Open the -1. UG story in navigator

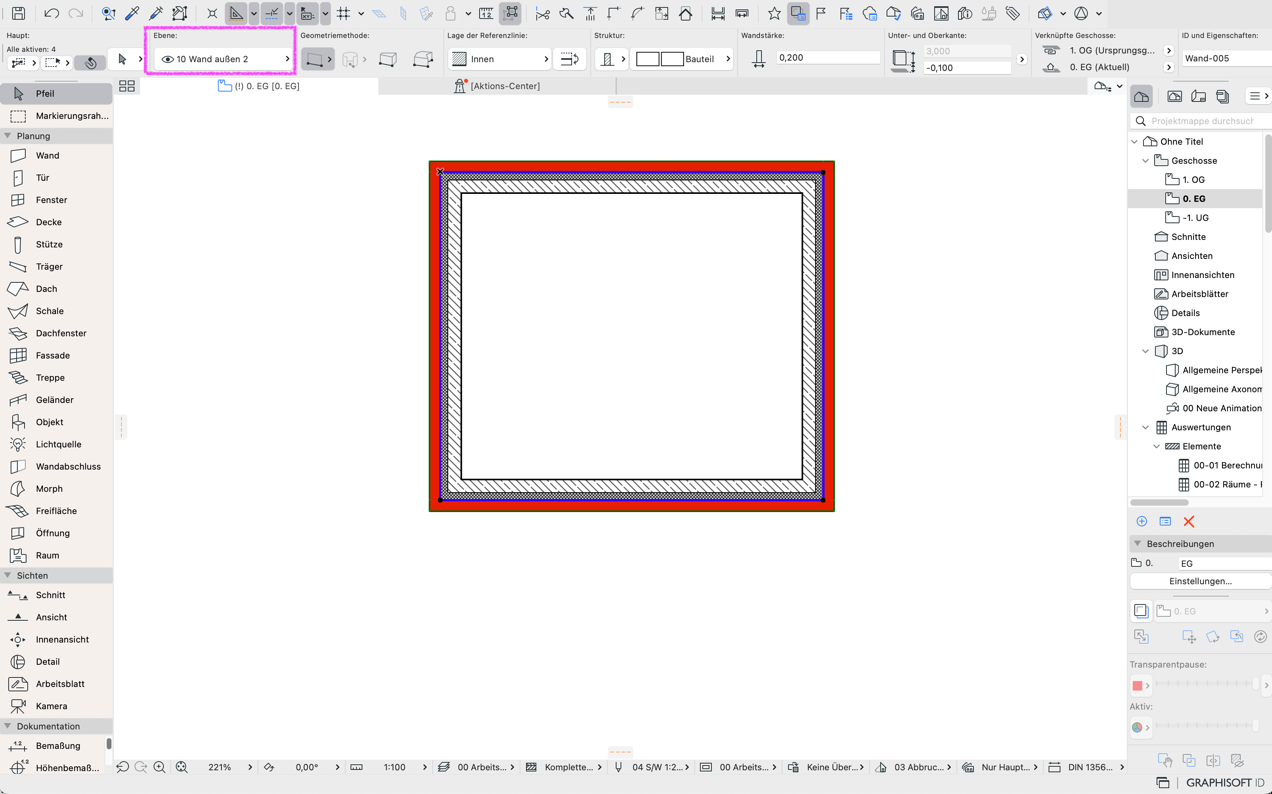click(x=1195, y=218)
